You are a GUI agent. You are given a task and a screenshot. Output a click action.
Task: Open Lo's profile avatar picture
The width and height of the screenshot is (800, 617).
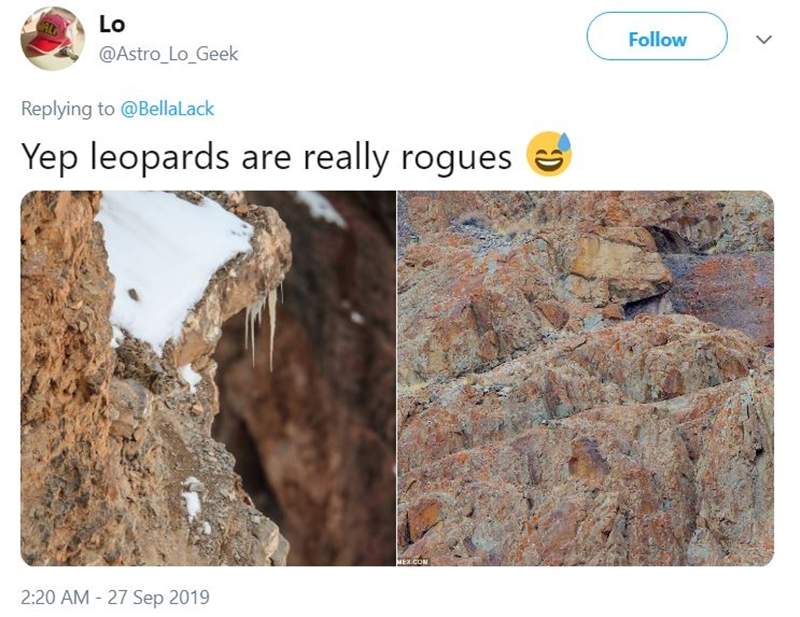pyautogui.click(x=52, y=39)
